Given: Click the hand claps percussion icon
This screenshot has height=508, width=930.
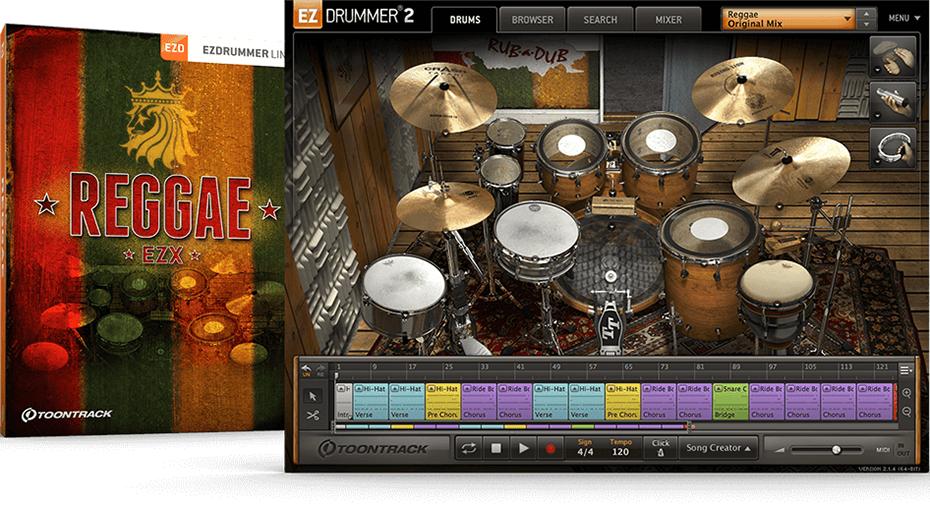Looking at the screenshot, I should (893, 56).
